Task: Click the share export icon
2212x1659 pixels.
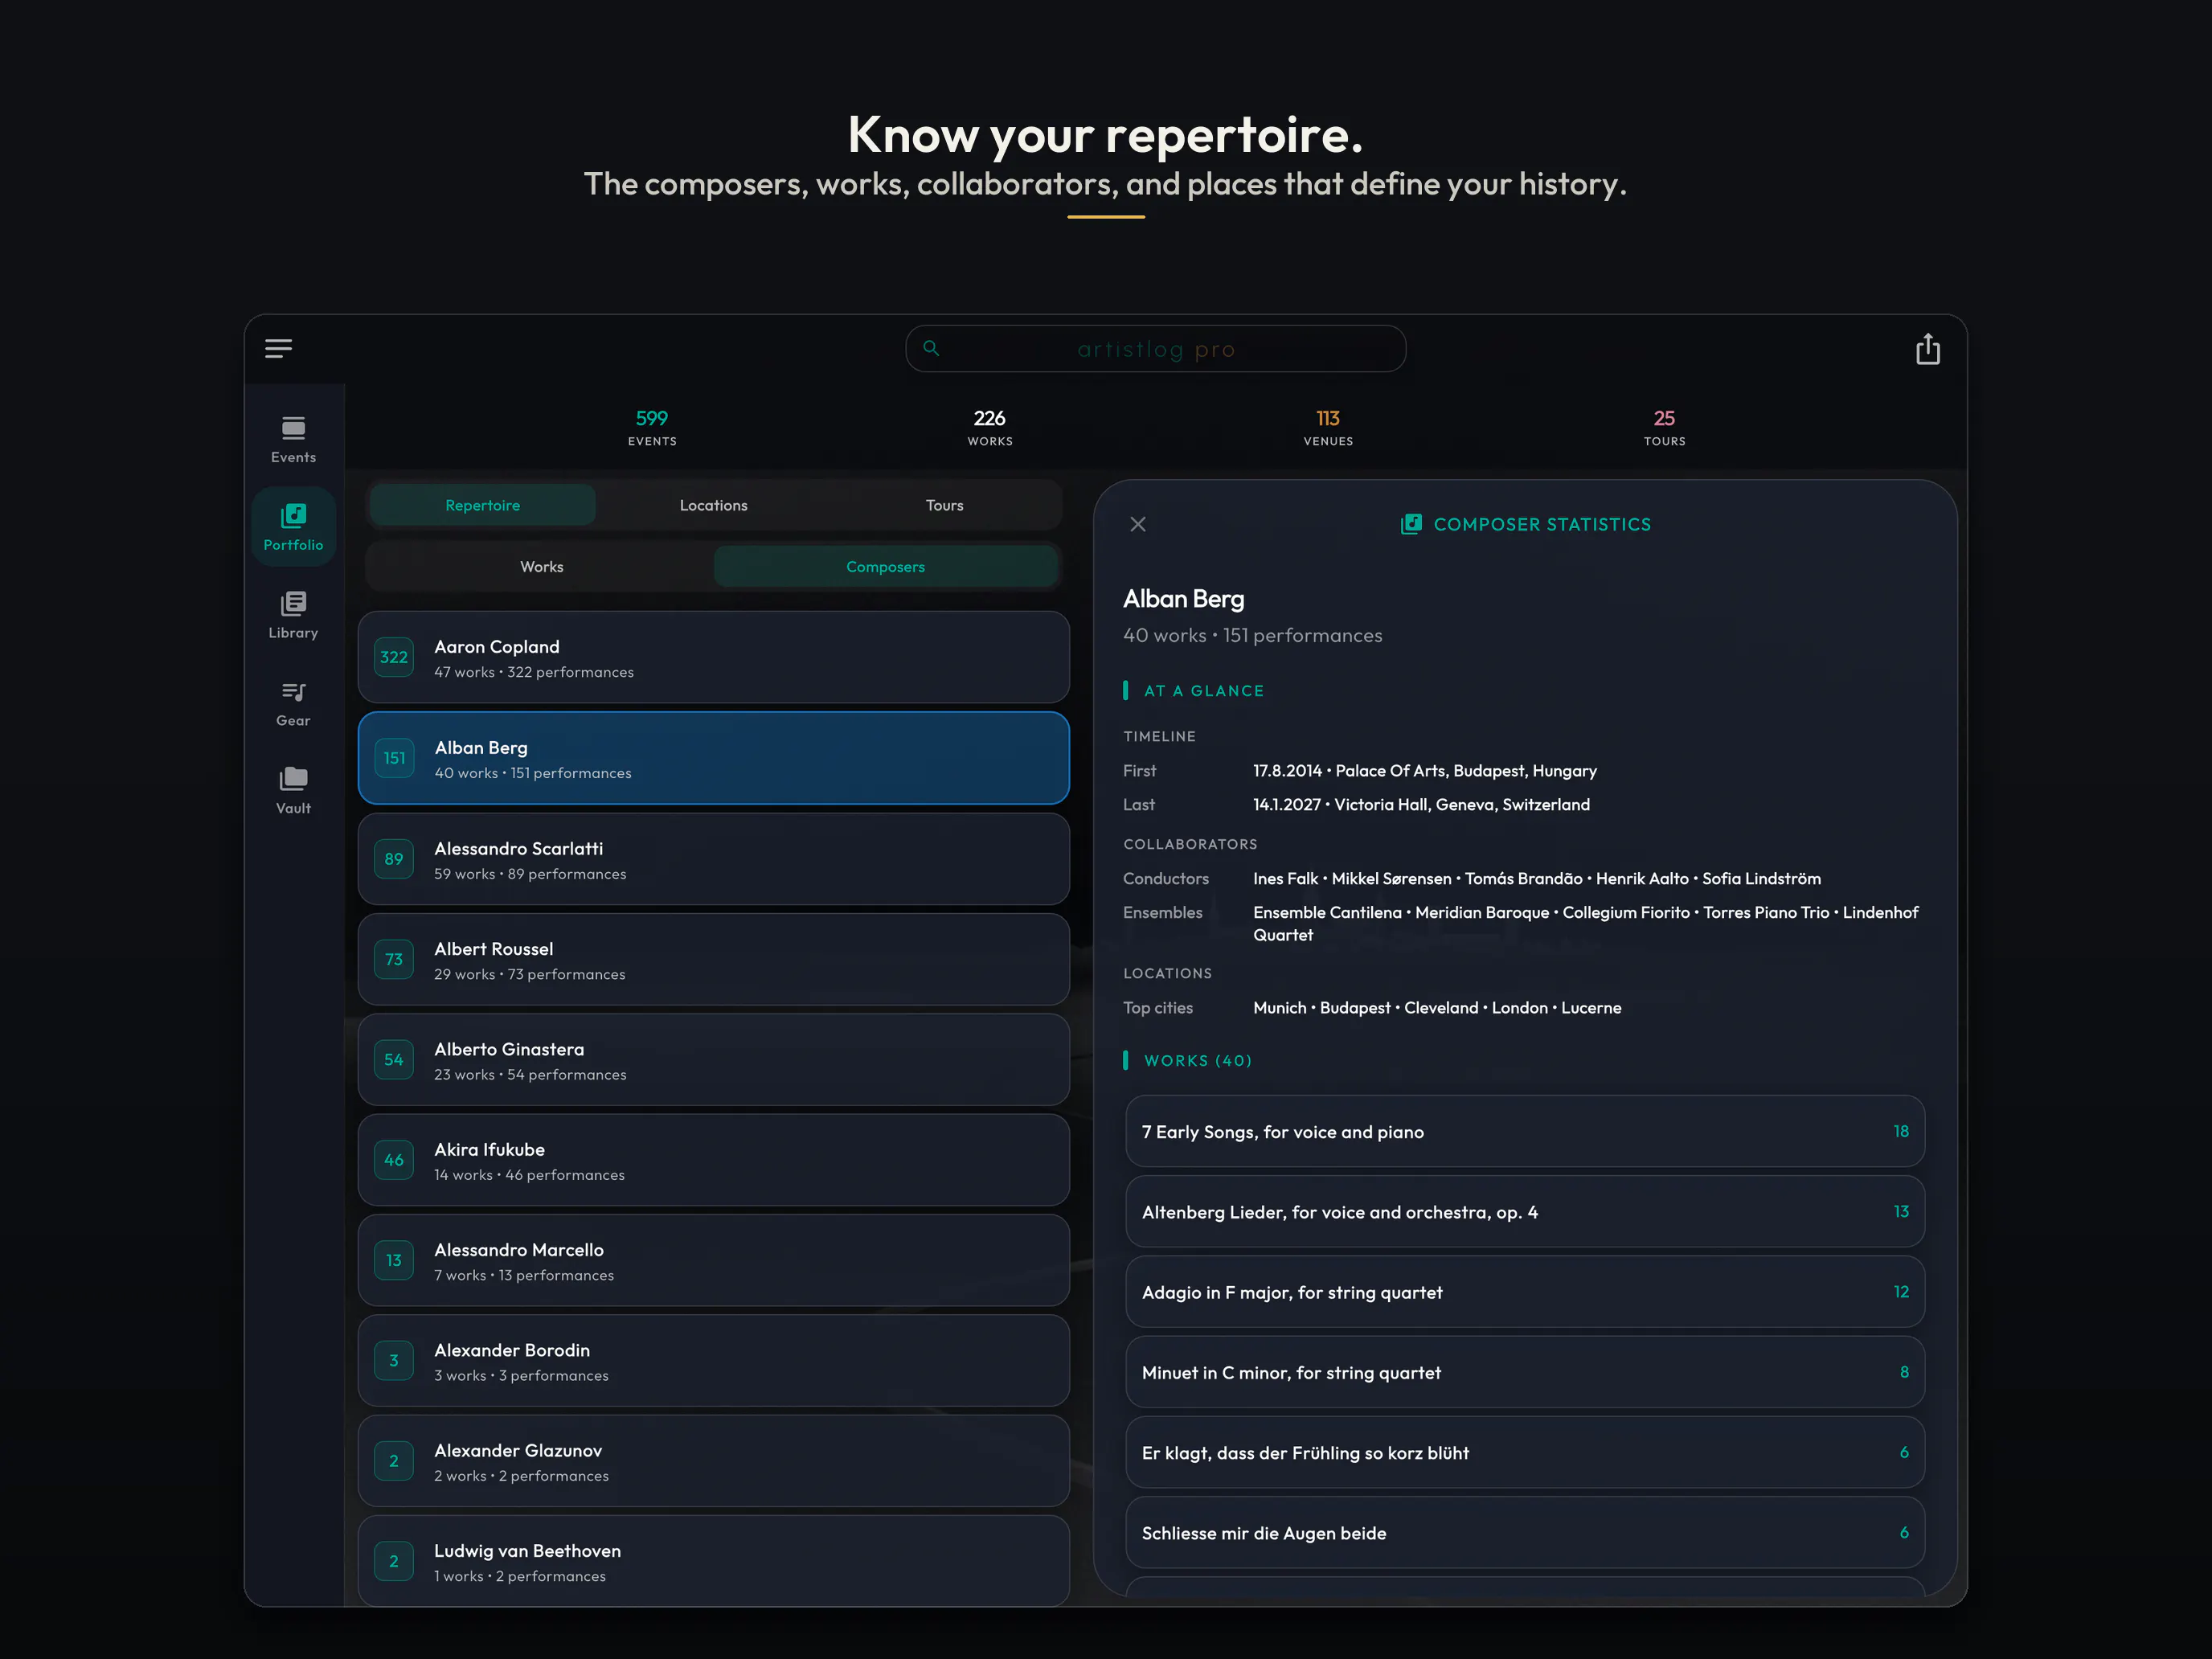Action: click(1928, 349)
